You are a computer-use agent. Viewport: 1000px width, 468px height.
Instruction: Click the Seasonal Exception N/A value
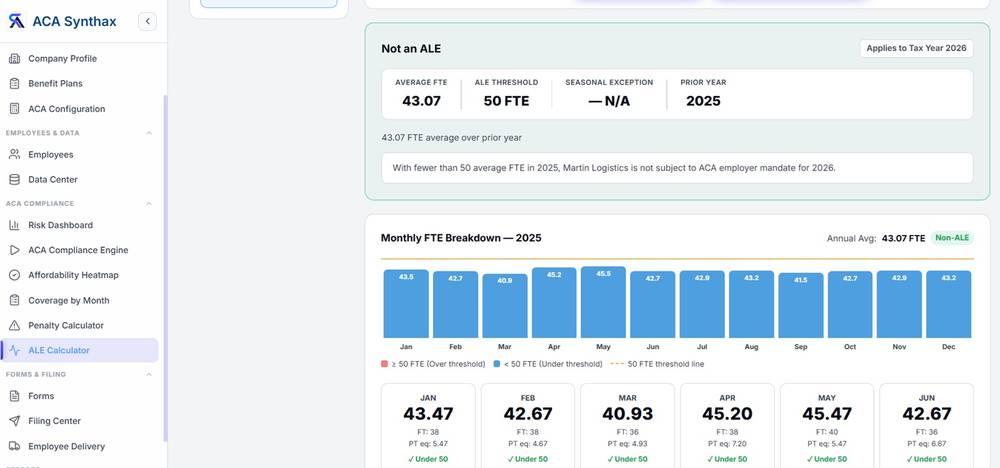pos(609,101)
